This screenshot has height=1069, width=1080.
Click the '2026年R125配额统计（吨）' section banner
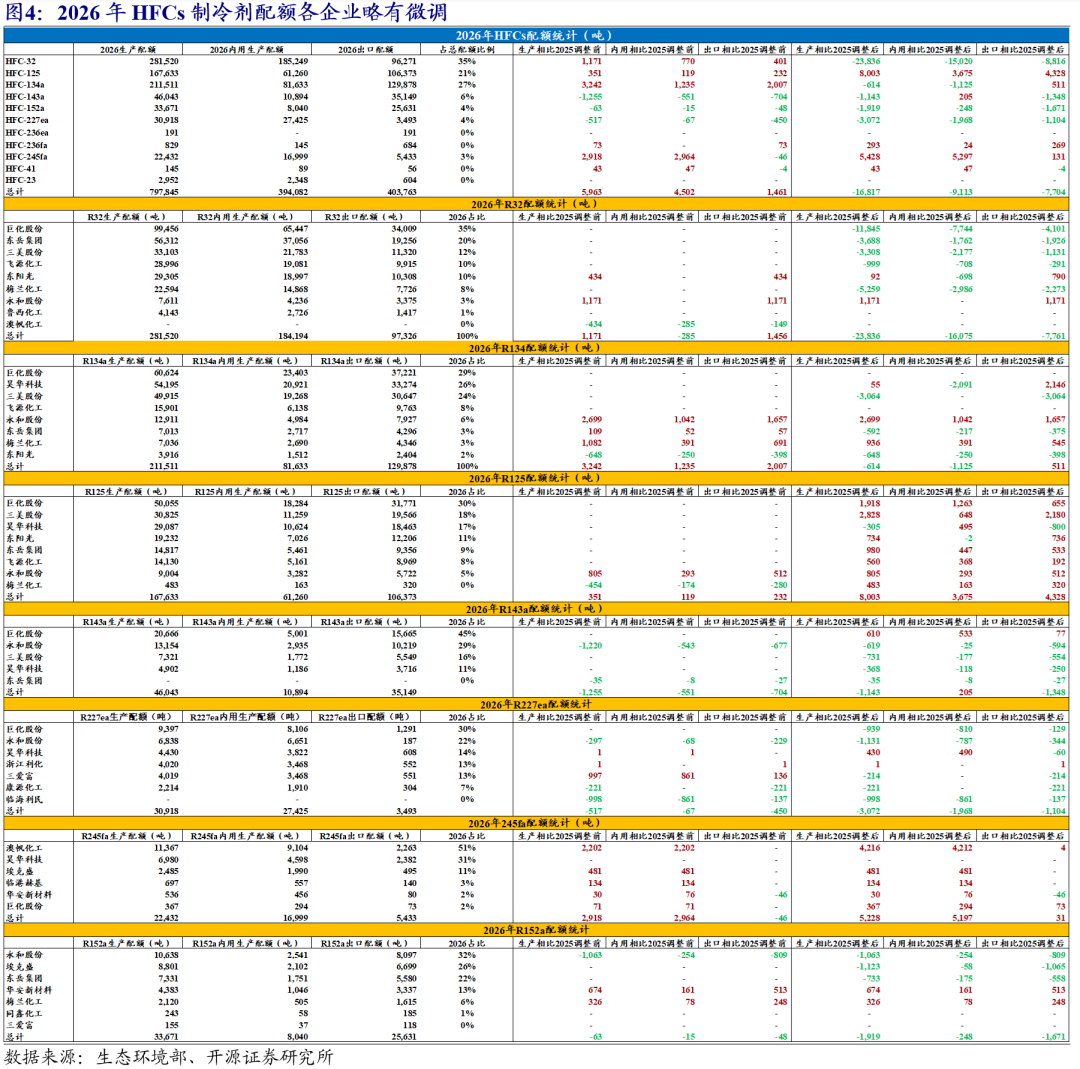540,478
